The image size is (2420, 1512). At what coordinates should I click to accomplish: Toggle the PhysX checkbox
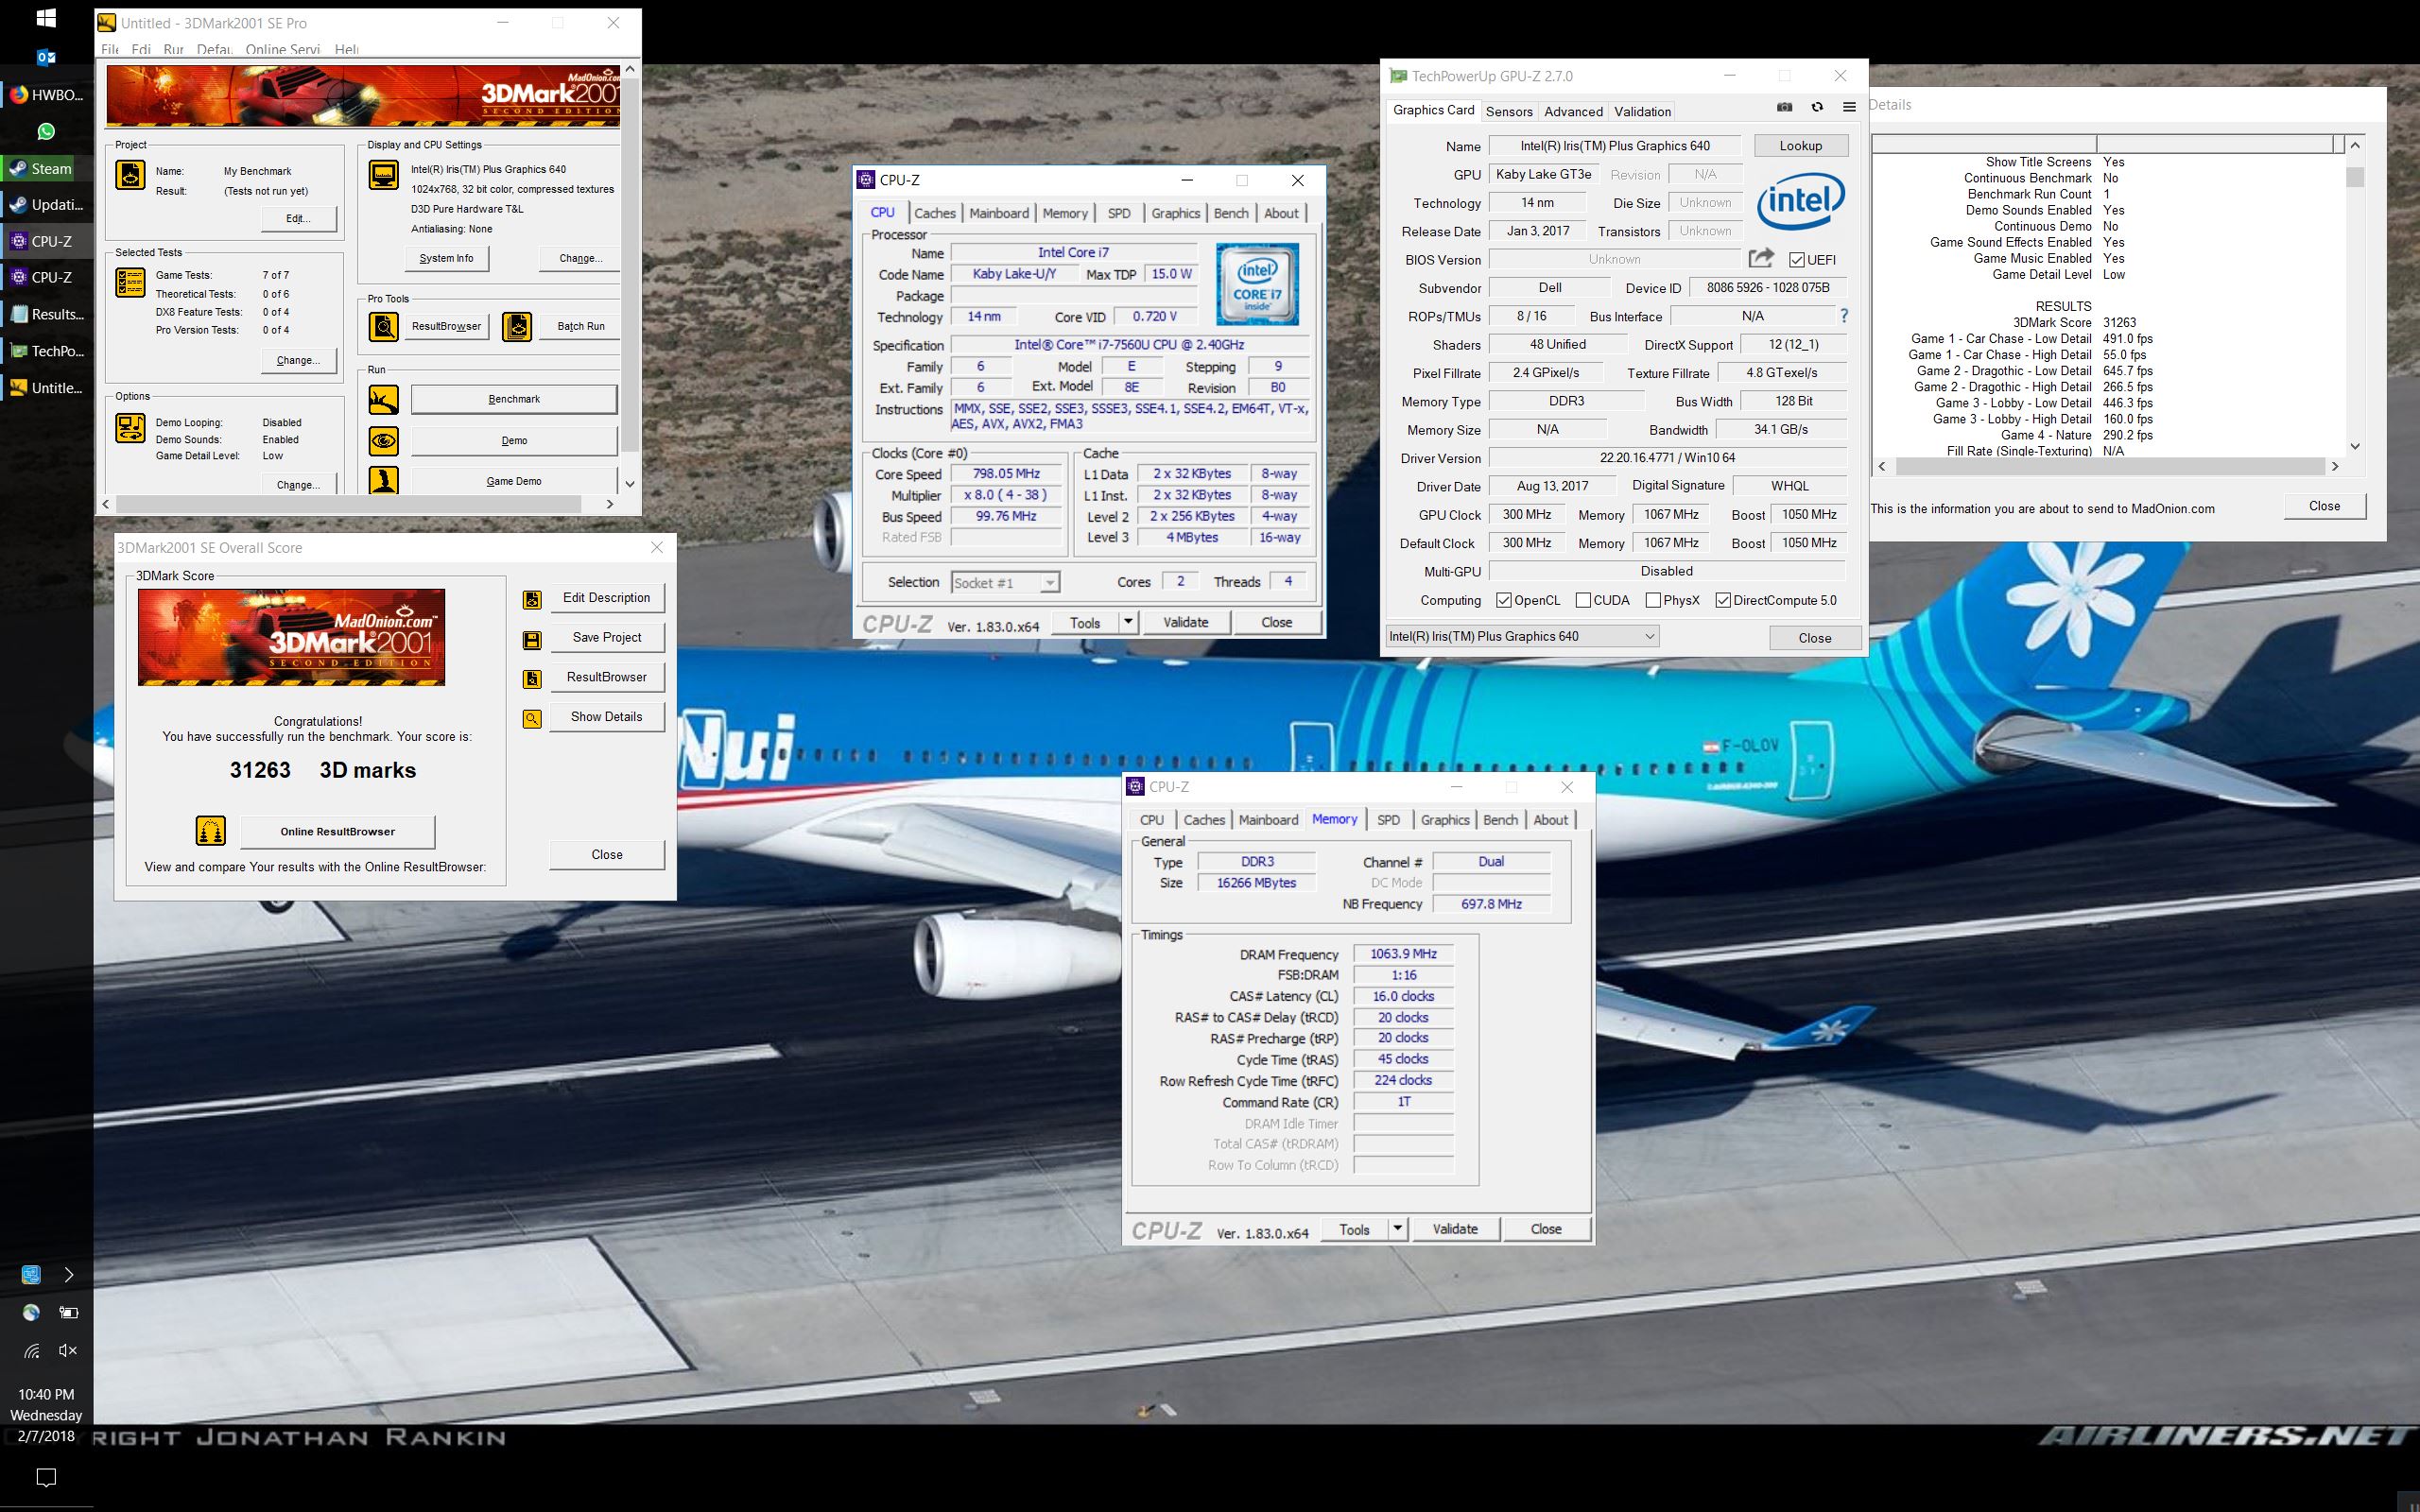1653,600
